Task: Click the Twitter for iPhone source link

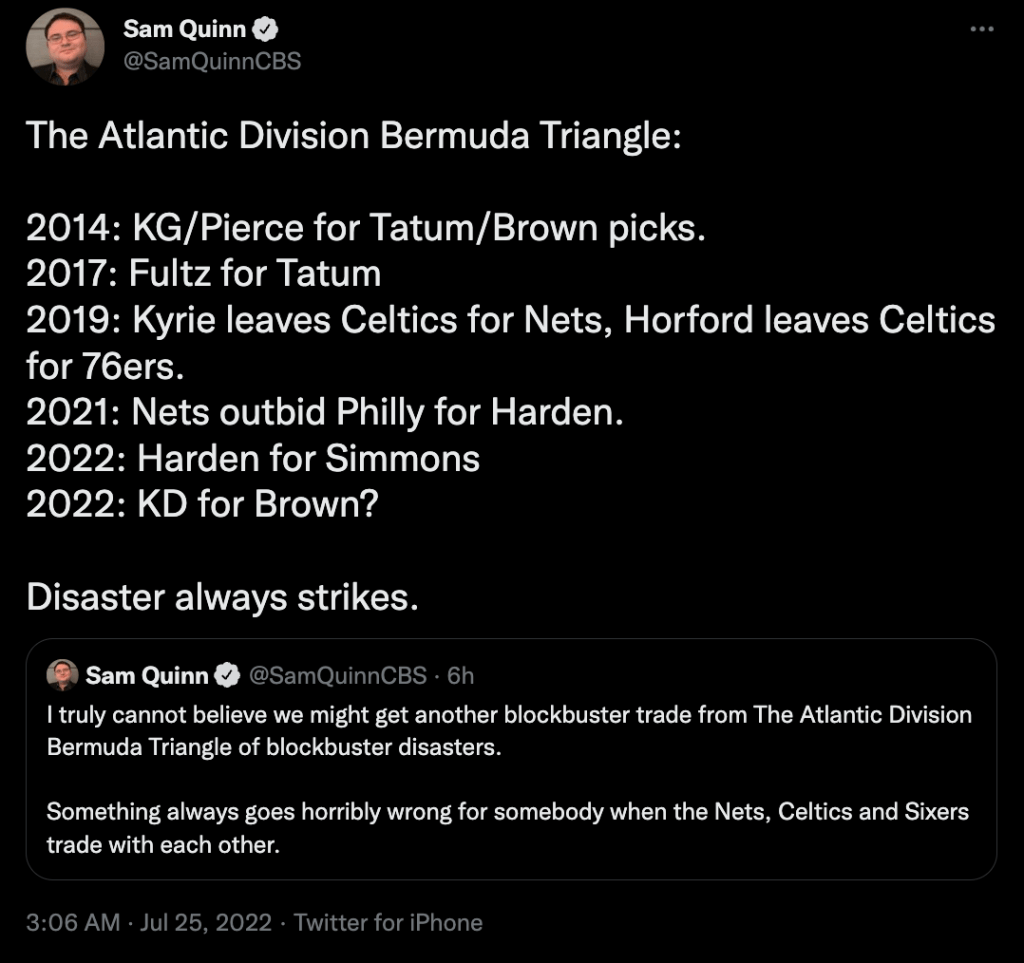Action: tap(388, 922)
